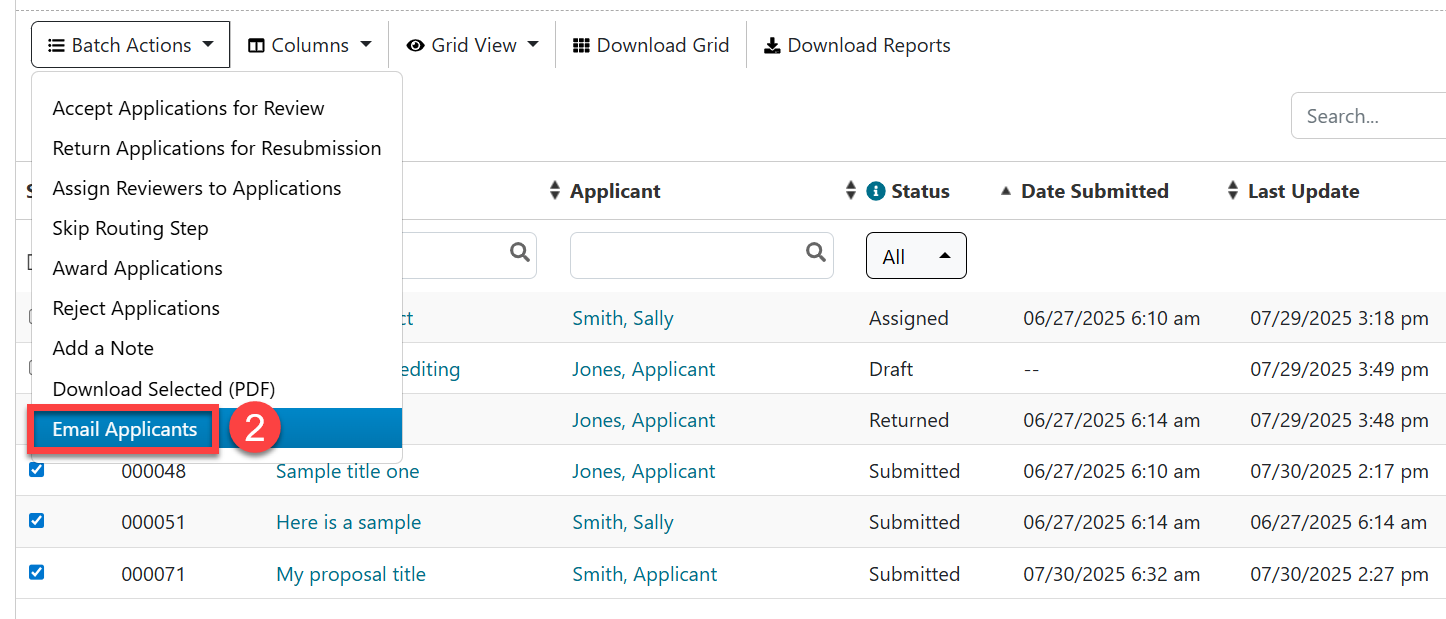Click the Download Grid icon

(581, 45)
